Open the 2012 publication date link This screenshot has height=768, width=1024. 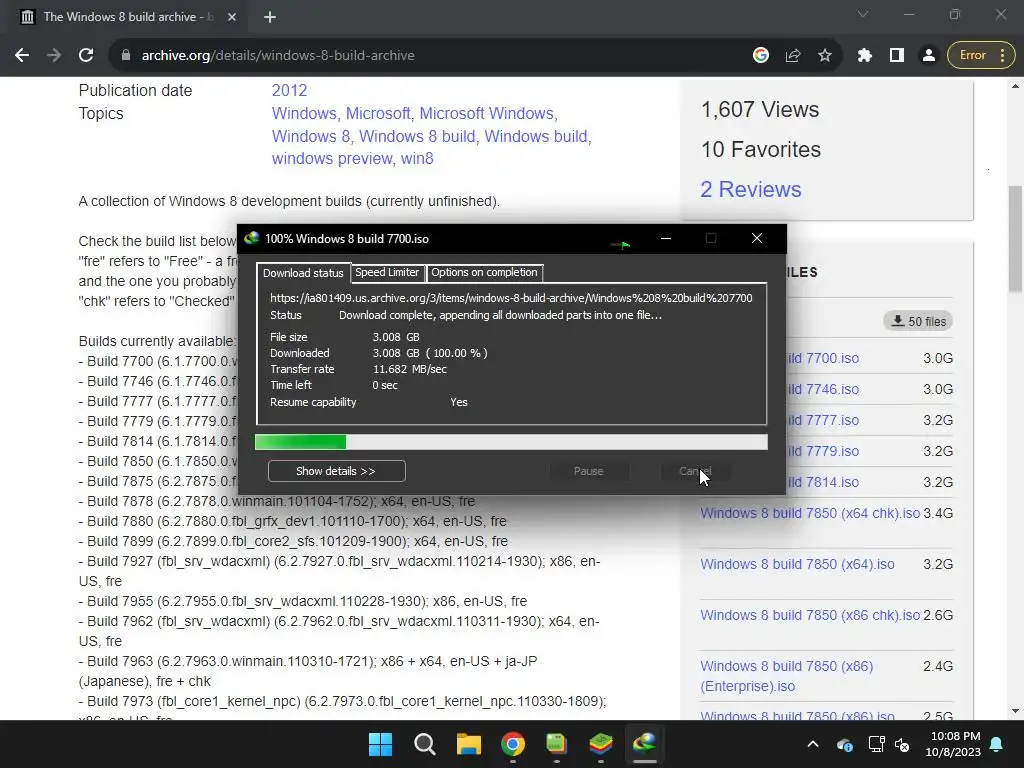point(289,91)
